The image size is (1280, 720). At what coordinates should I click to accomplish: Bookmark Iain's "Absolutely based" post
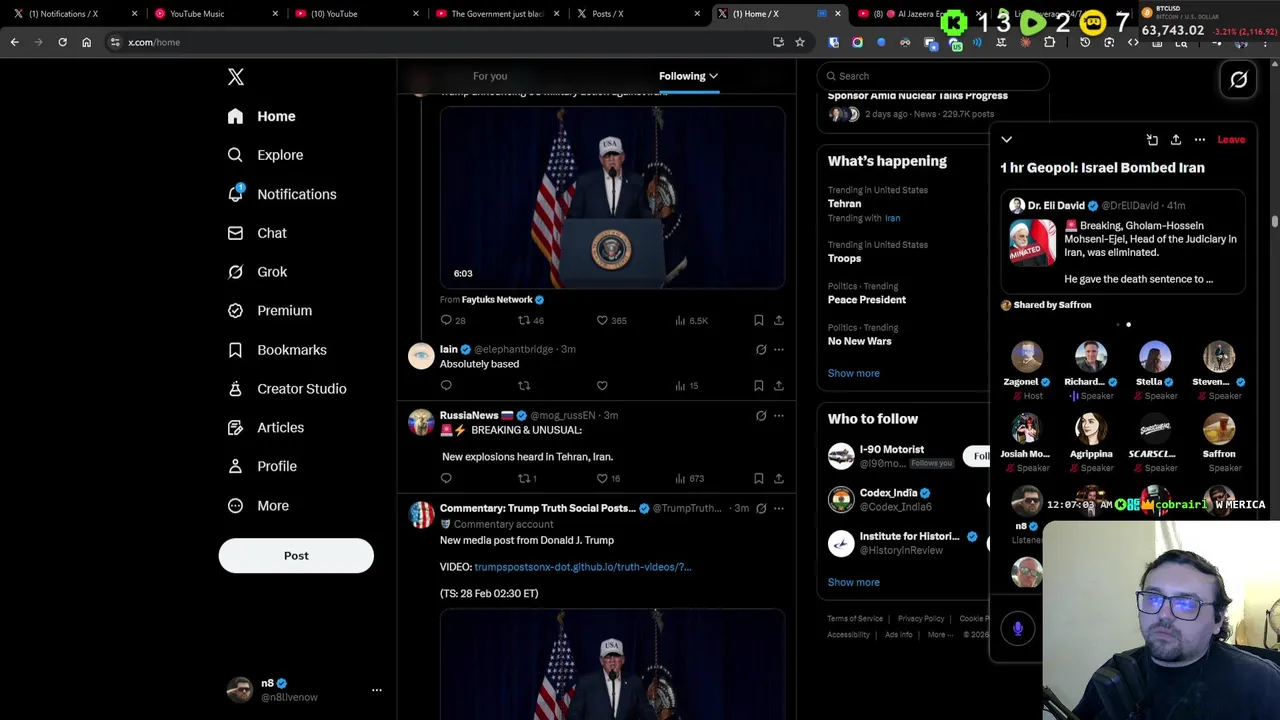[x=759, y=385]
